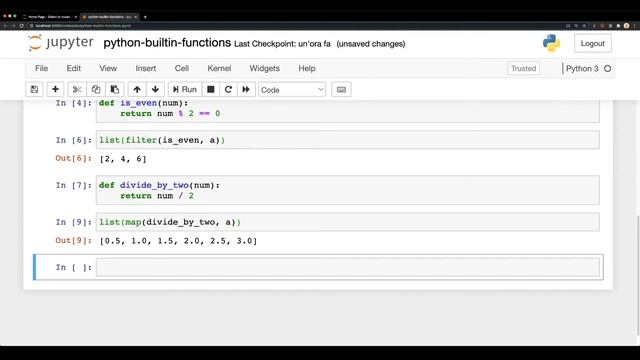Open the cell type Code dropdown
The height and width of the screenshot is (360, 640).
292,90
